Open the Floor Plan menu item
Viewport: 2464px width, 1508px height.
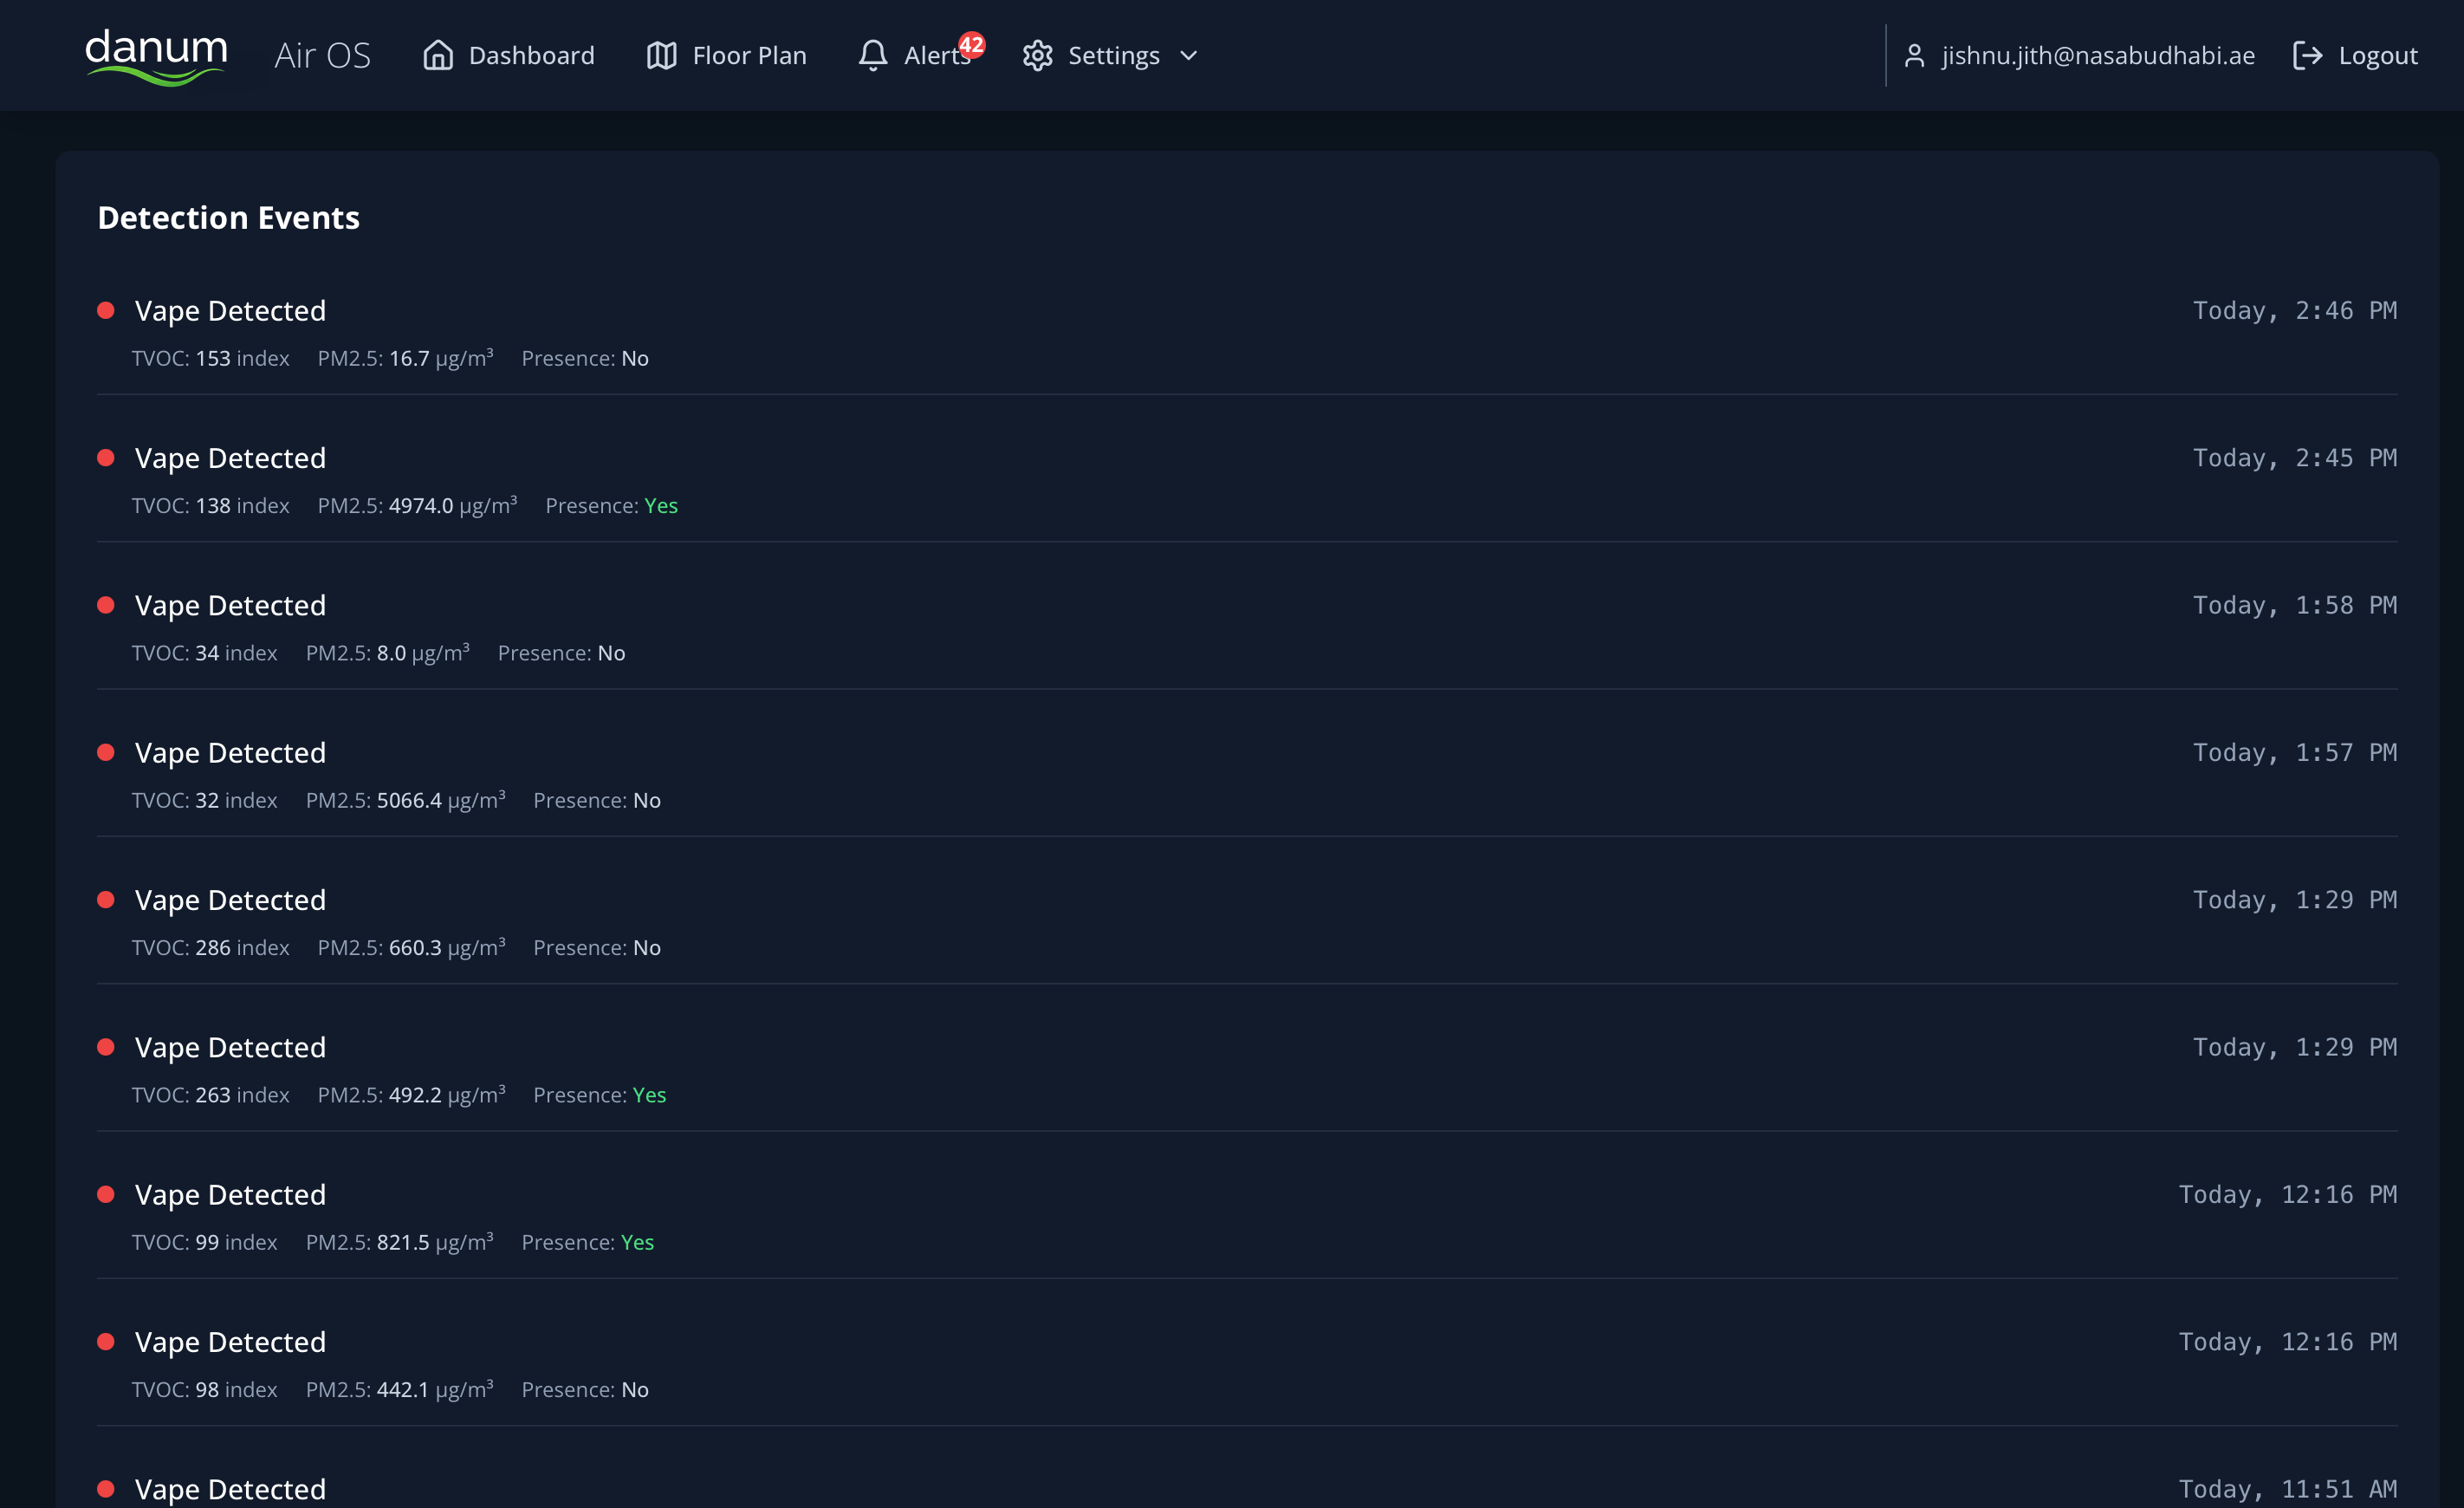click(748, 56)
